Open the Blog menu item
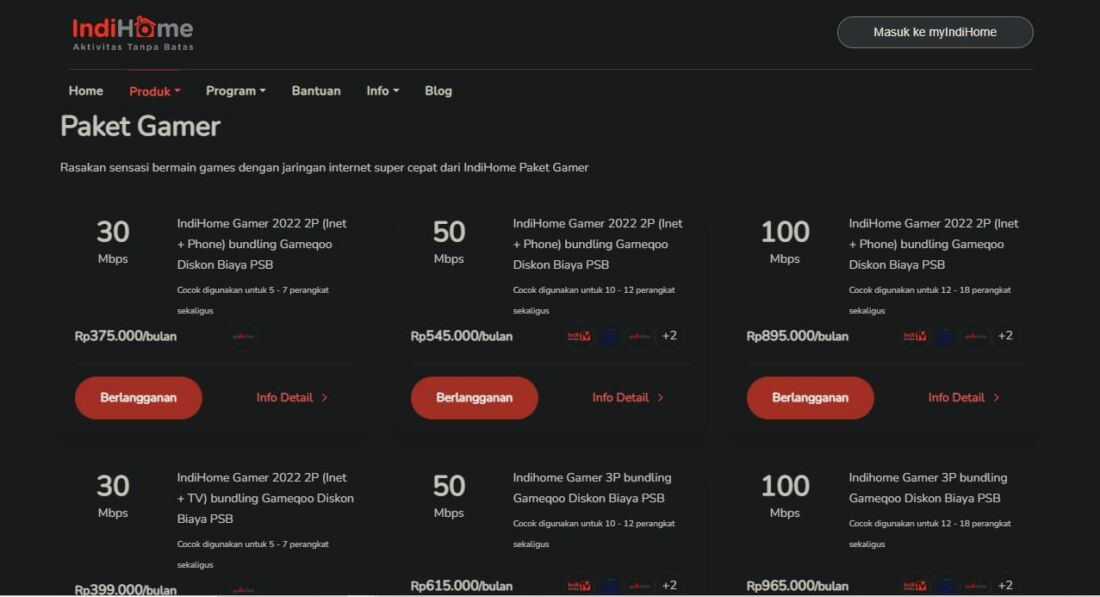1100x597 pixels. [x=438, y=91]
